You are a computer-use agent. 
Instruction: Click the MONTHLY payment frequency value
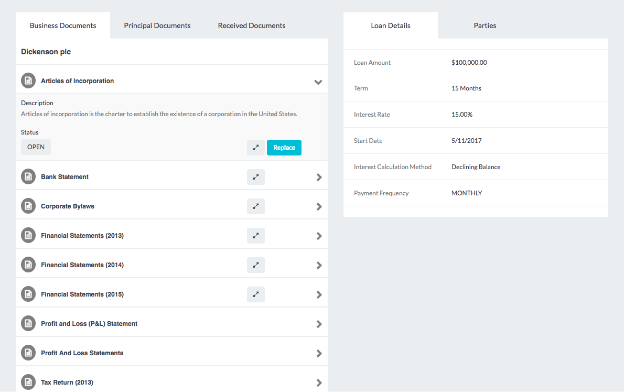pyautogui.click(x=467, y=193)
